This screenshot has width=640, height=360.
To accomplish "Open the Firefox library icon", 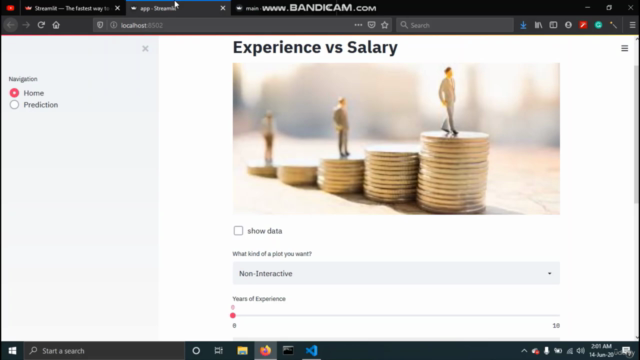I will pyautogui.click(x=538, y=25).
